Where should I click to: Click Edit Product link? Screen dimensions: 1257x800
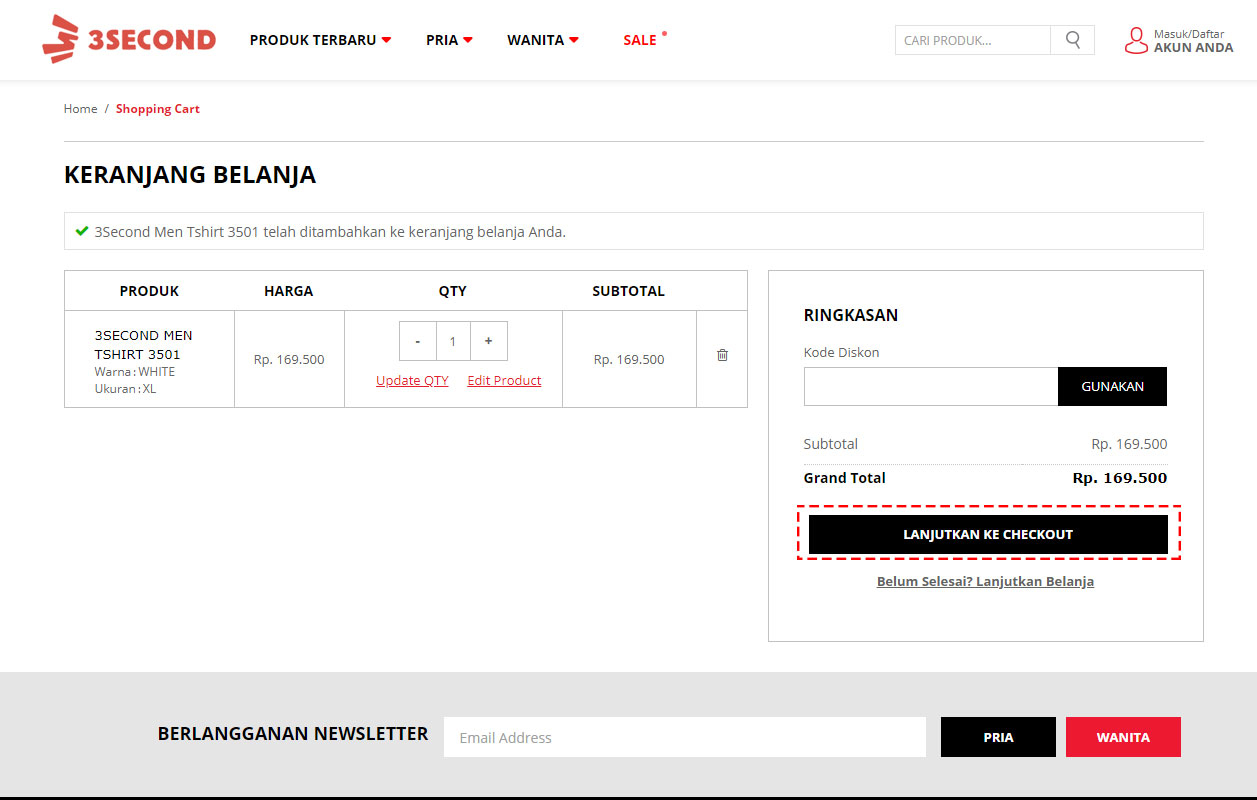504,381
